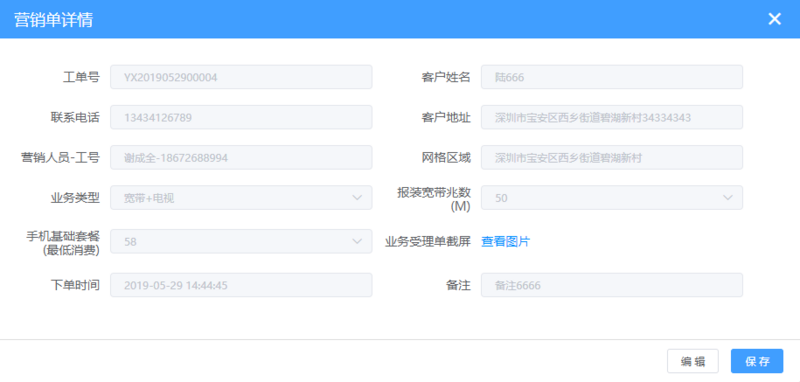Focus the 客户姓名 field with 陆666

point(612,77)
